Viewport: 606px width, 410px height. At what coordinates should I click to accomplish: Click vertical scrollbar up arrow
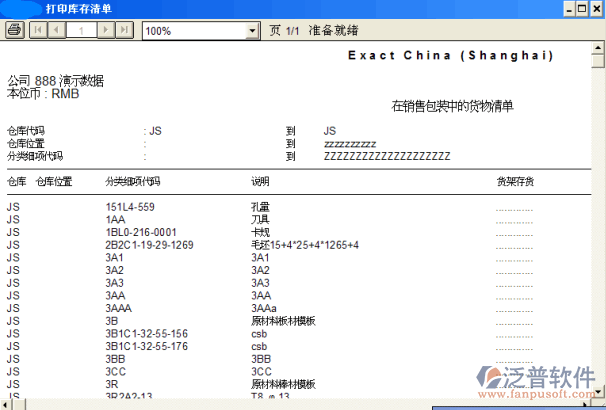598,48
